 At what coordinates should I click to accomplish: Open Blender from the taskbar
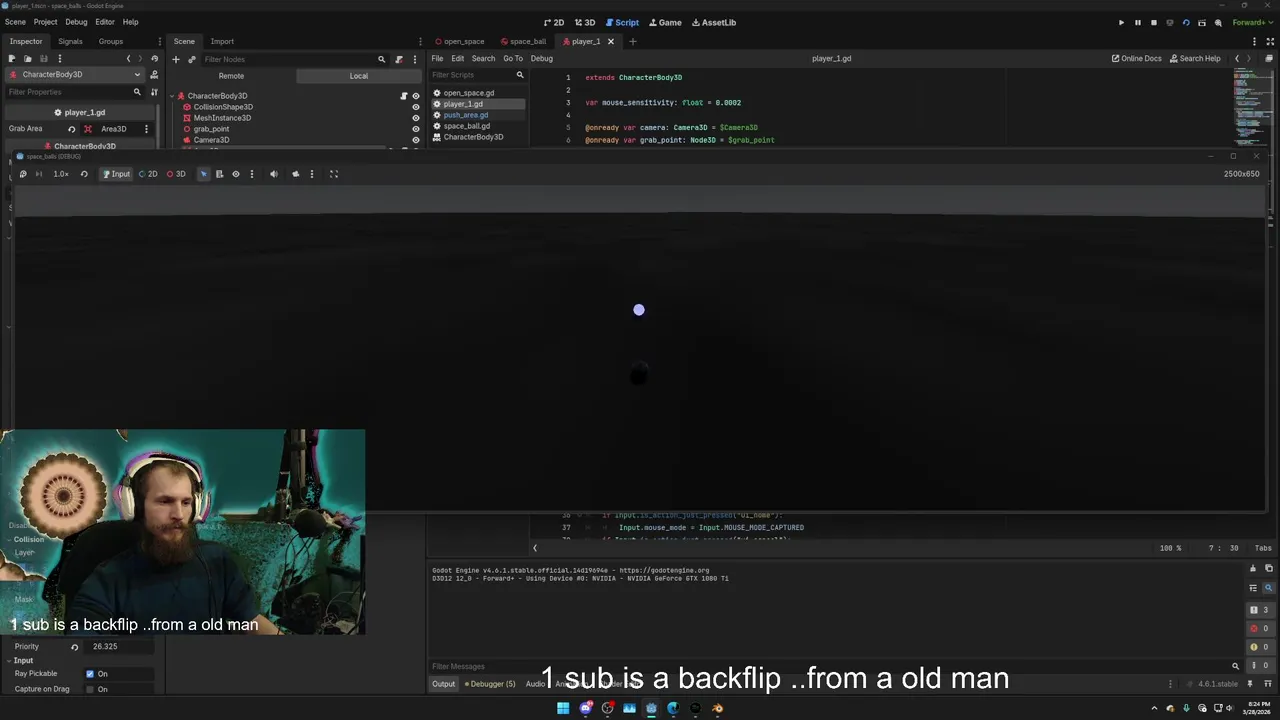[717, 708]
